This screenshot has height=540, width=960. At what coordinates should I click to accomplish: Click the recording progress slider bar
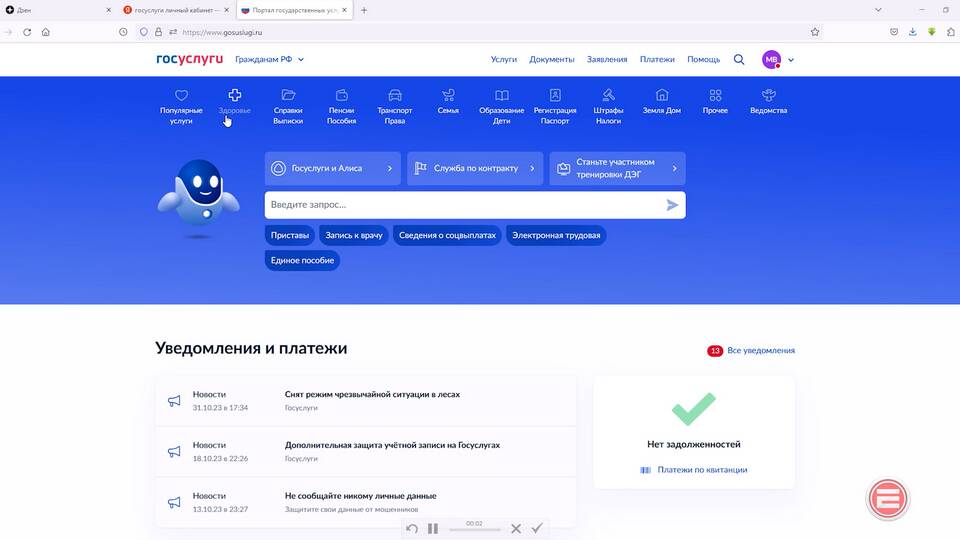click(x=474, y=530)
